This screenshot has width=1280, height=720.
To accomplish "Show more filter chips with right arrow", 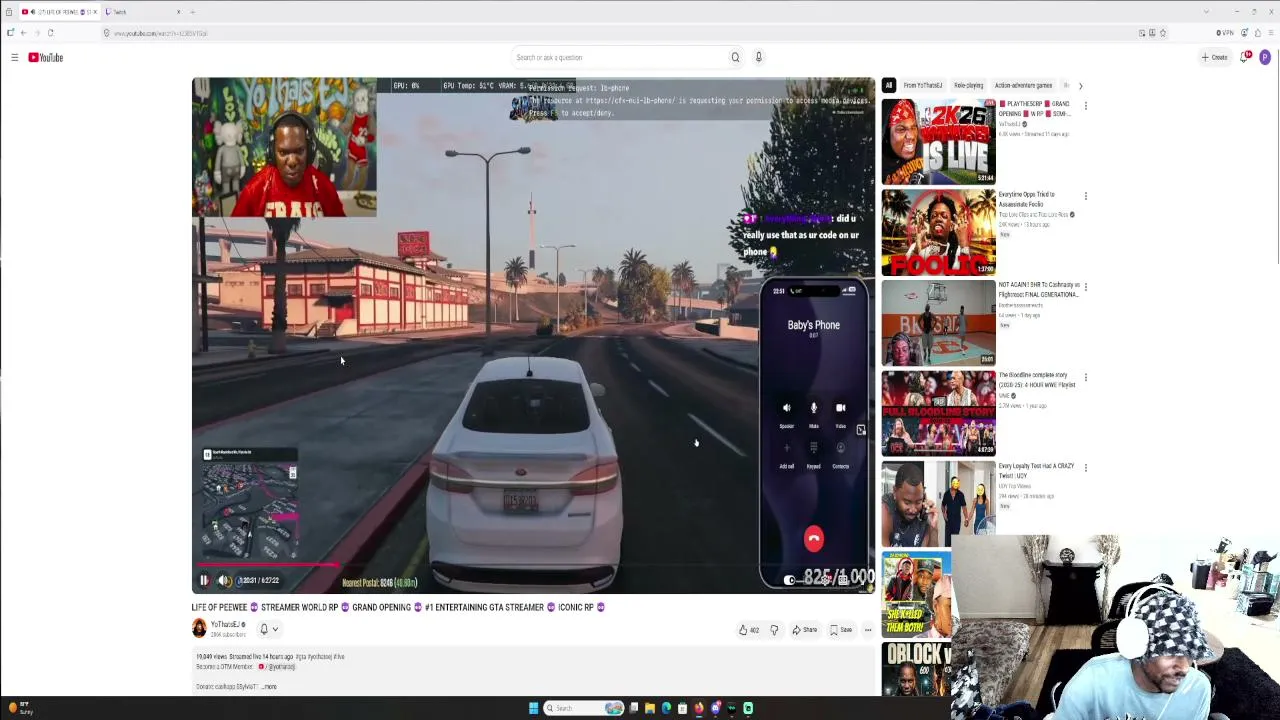I will (1080, 86).
